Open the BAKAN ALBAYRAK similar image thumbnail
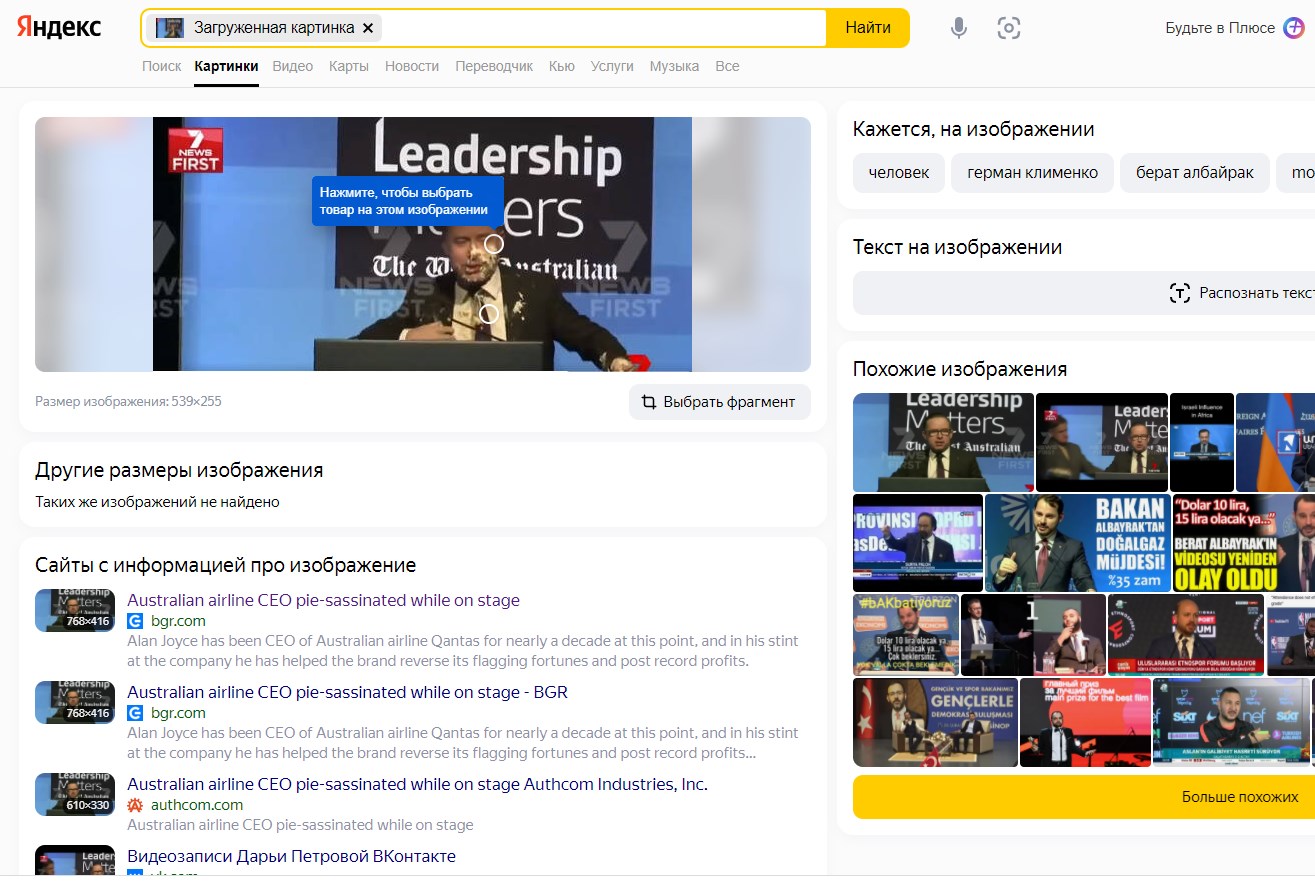The width and height of the screenshot is (1315, 881). 1076,543
